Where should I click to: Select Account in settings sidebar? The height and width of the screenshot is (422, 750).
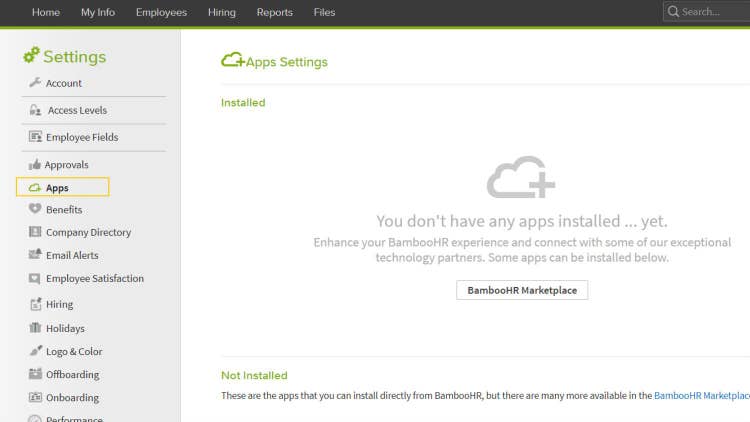[x=64, y=83]
